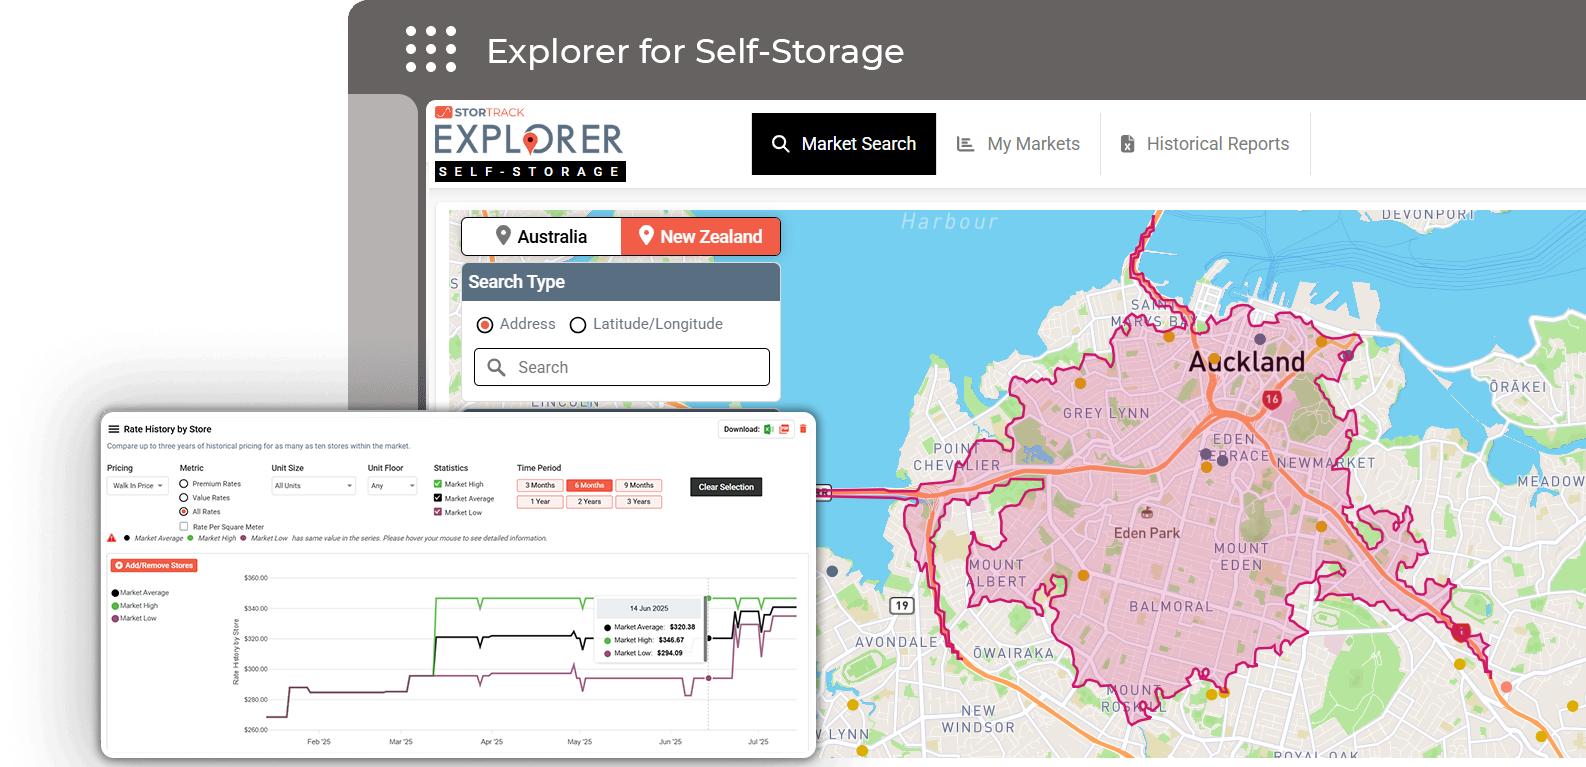Viewport: 1586px width, 767px height.
Task: Open the Historical Reports tab
Action: click(1204, 144)
